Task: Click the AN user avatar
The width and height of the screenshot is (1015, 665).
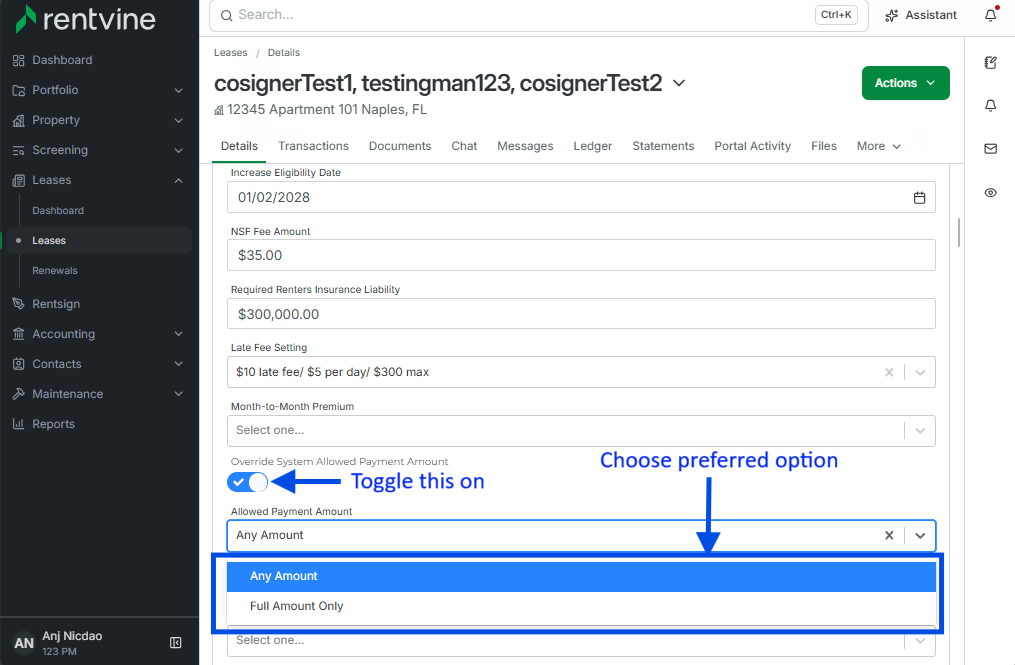Action: (24, 643)
